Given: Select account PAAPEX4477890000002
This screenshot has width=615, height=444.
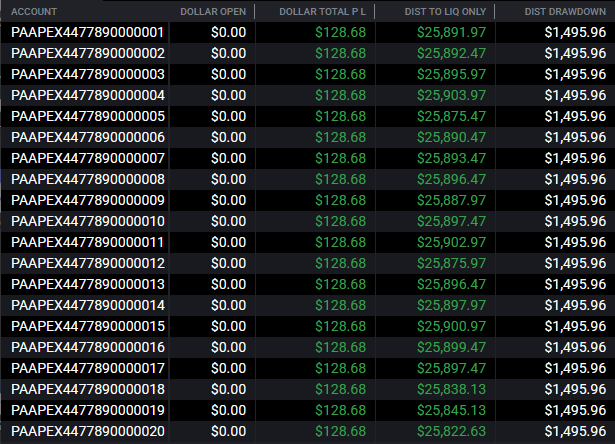Looking at the screenshot, I should (x=87, y=53).
